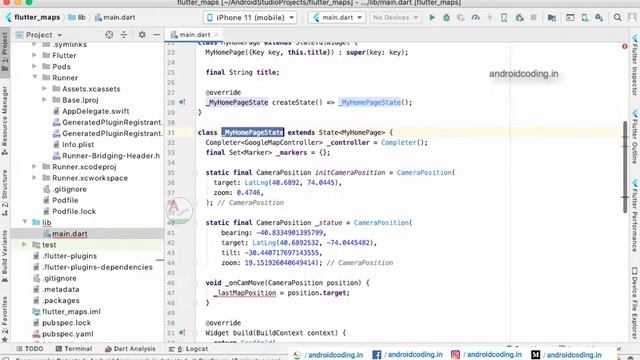Open the iPhone 11 (mobile) device dropdown
Screen dimensions: 640x360
[x=250, y=18]
